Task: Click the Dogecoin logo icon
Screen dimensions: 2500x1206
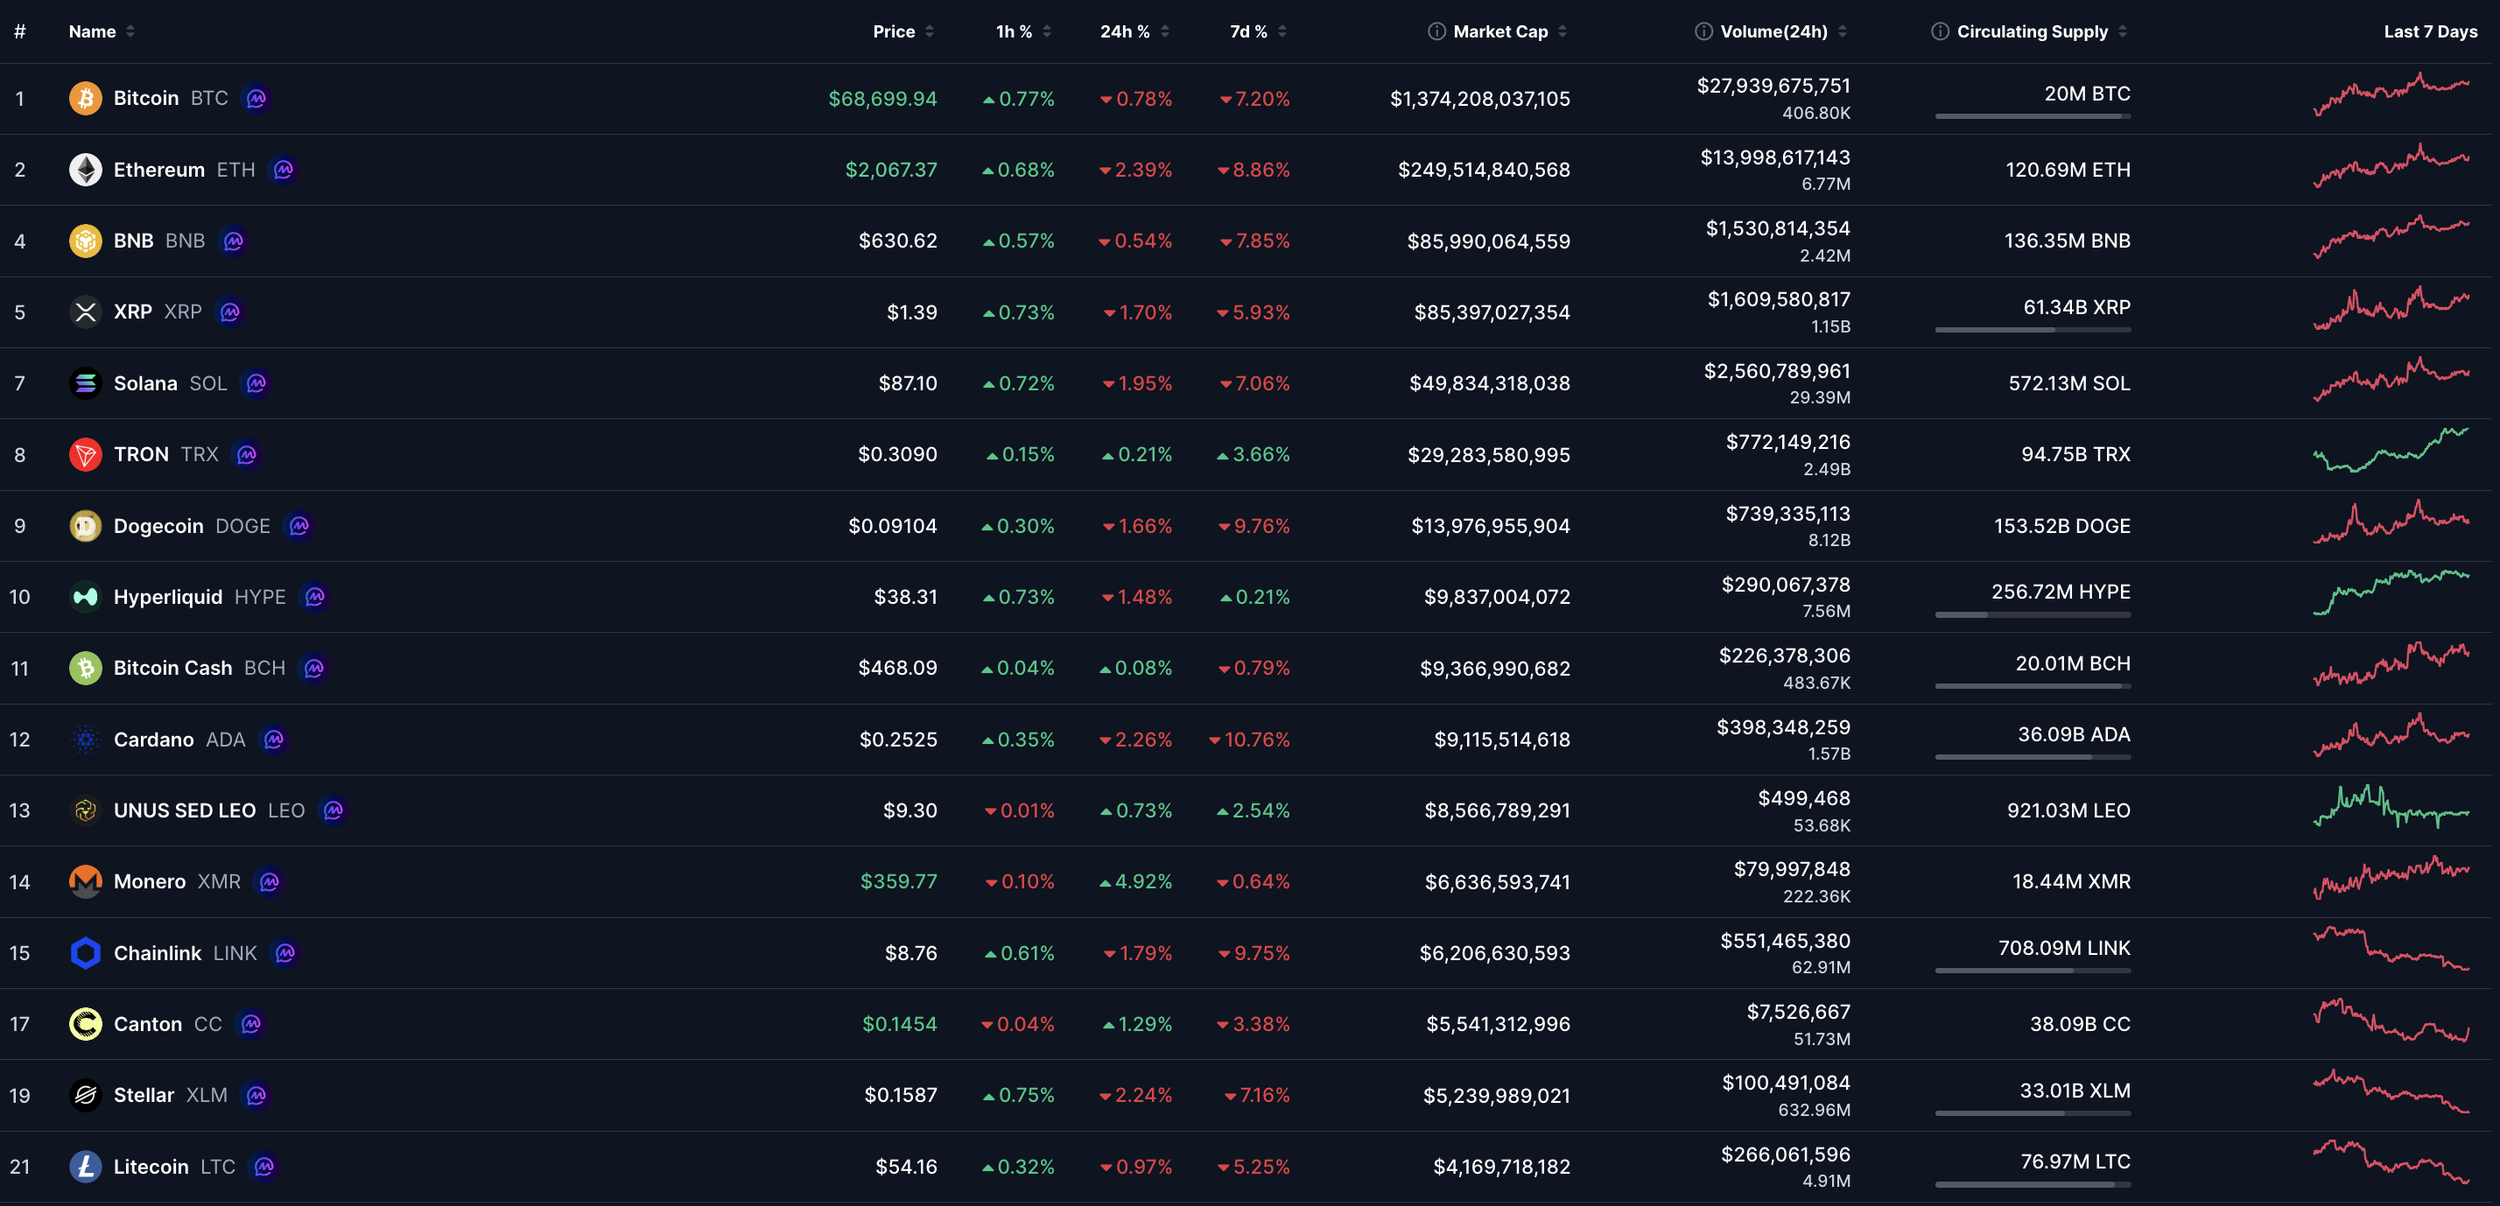Action: coord(85,526)
